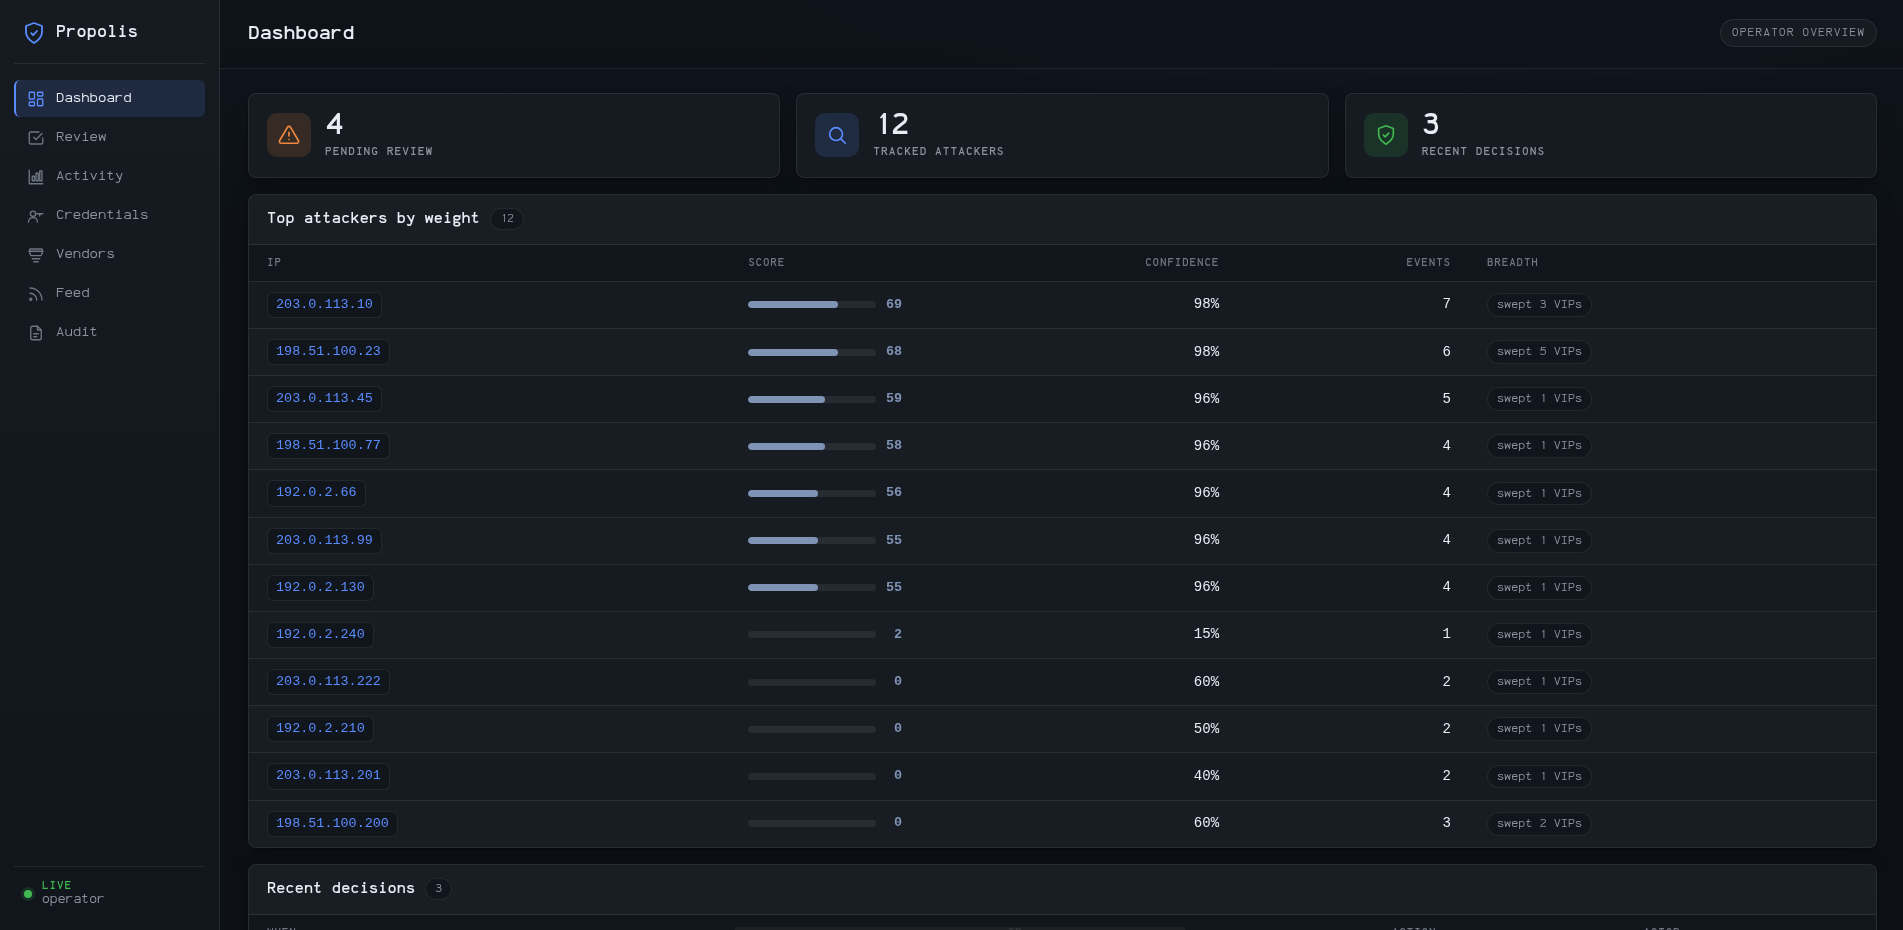Click the 'swept 3 VIPs' badge
1903x930 pixels.
click(x=1539, y=305)
